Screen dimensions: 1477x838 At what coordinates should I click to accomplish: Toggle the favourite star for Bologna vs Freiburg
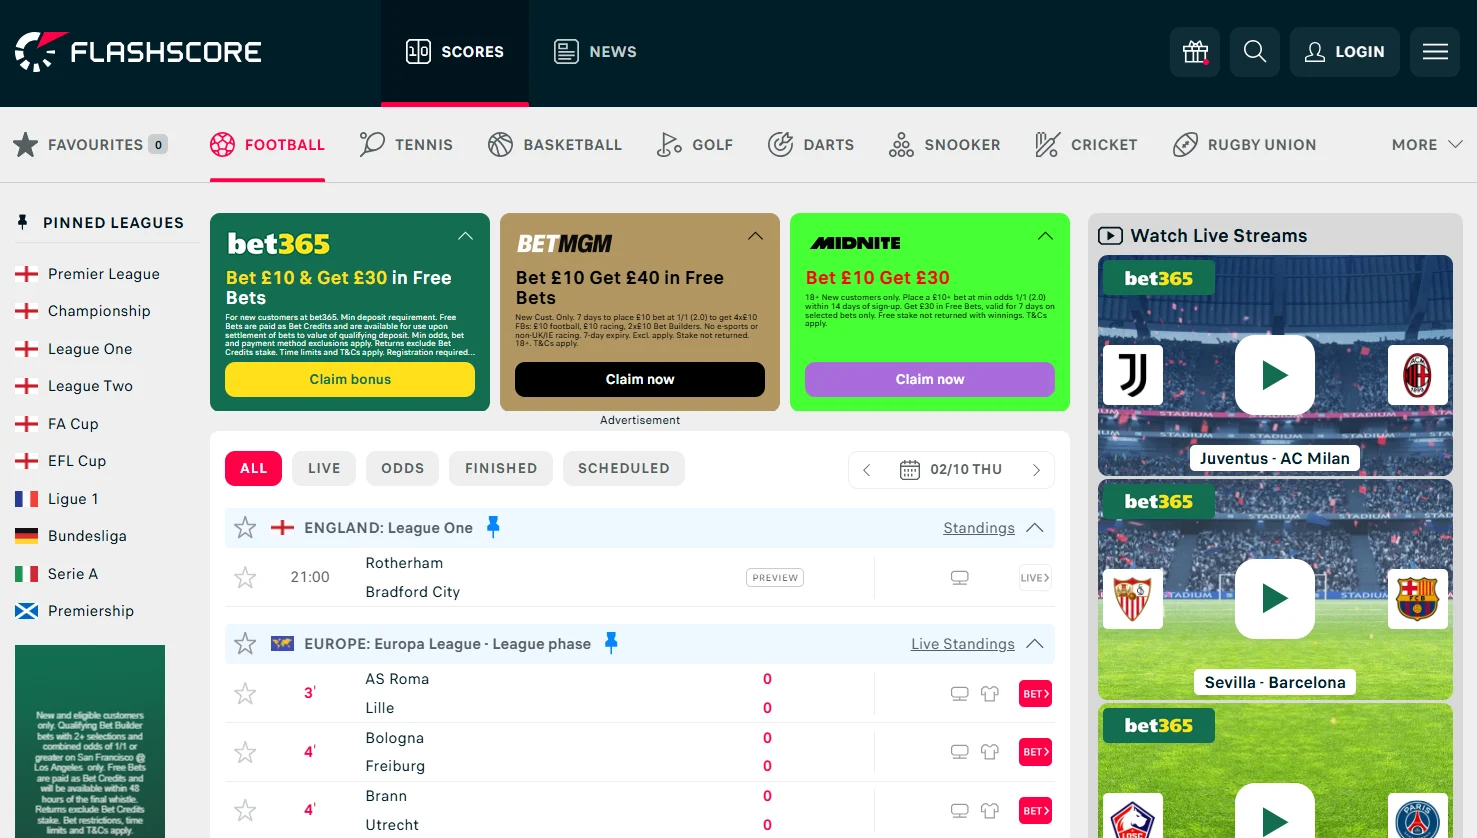[x=245, y=752]
